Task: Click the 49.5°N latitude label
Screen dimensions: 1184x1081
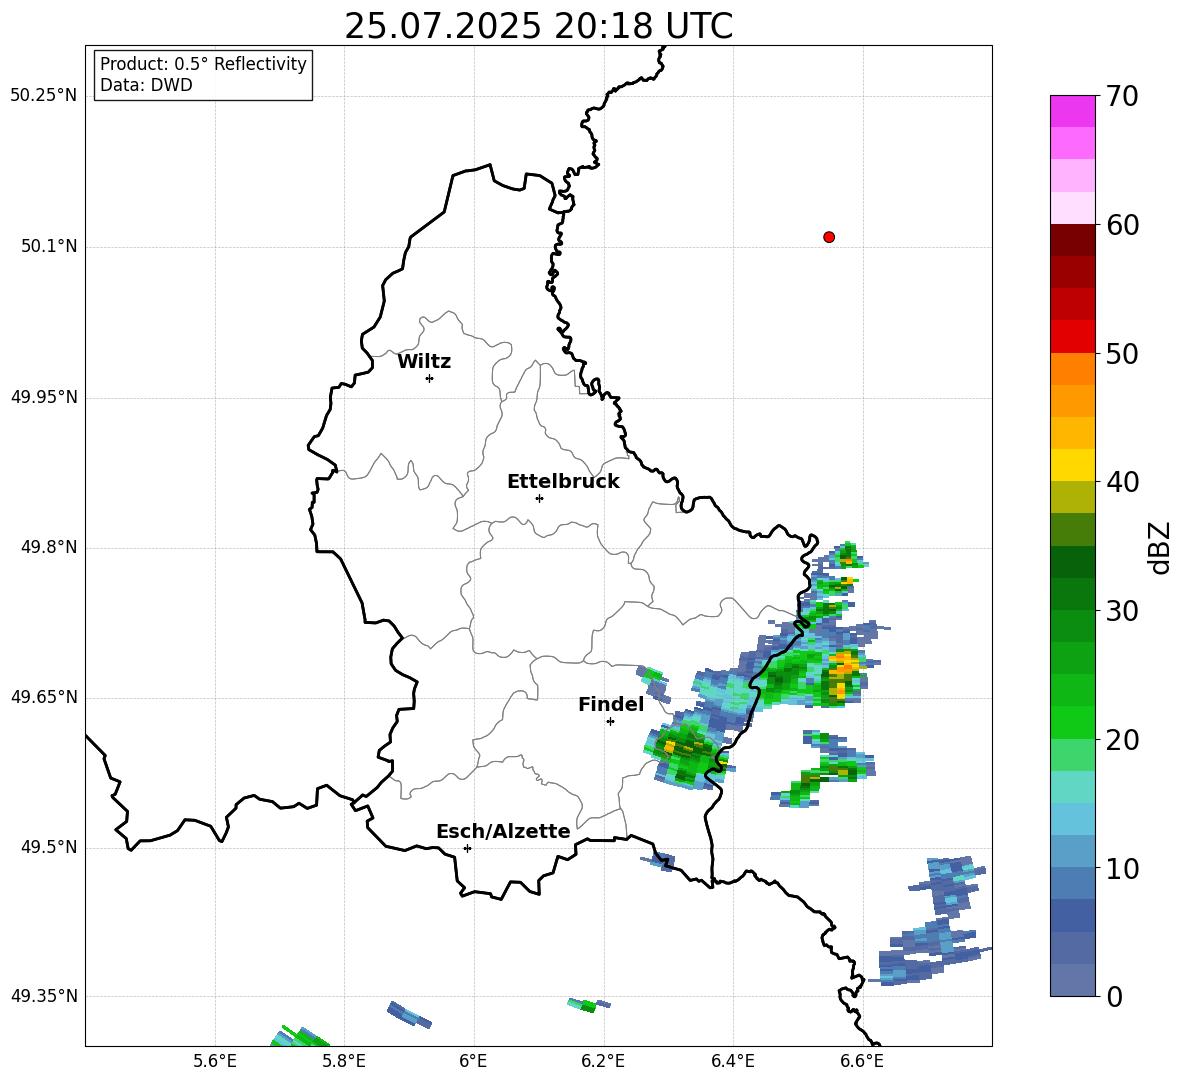Action: pos(49,848)
